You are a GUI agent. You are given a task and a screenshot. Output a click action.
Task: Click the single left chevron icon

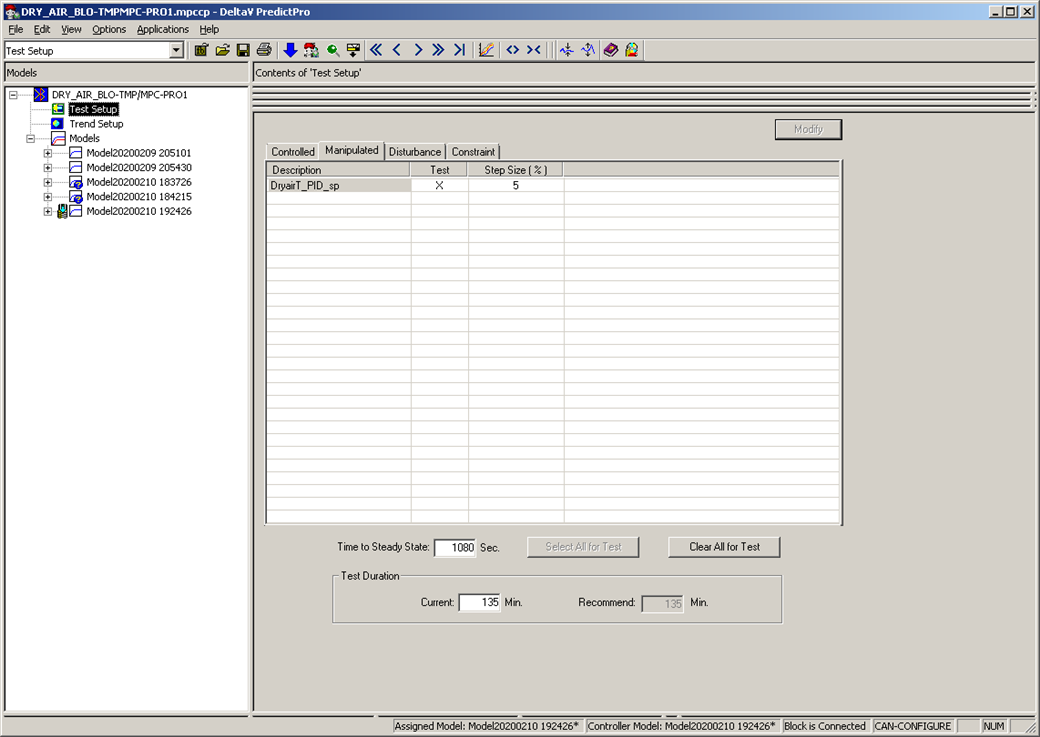[x=397, y=50]
